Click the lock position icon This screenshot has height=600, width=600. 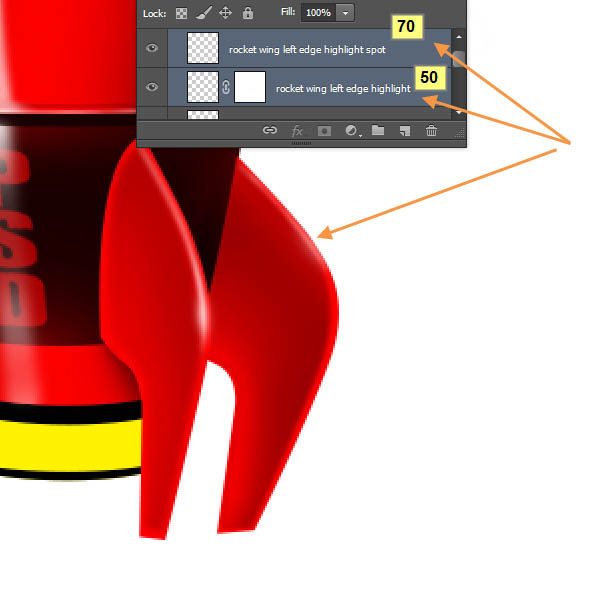225,14
